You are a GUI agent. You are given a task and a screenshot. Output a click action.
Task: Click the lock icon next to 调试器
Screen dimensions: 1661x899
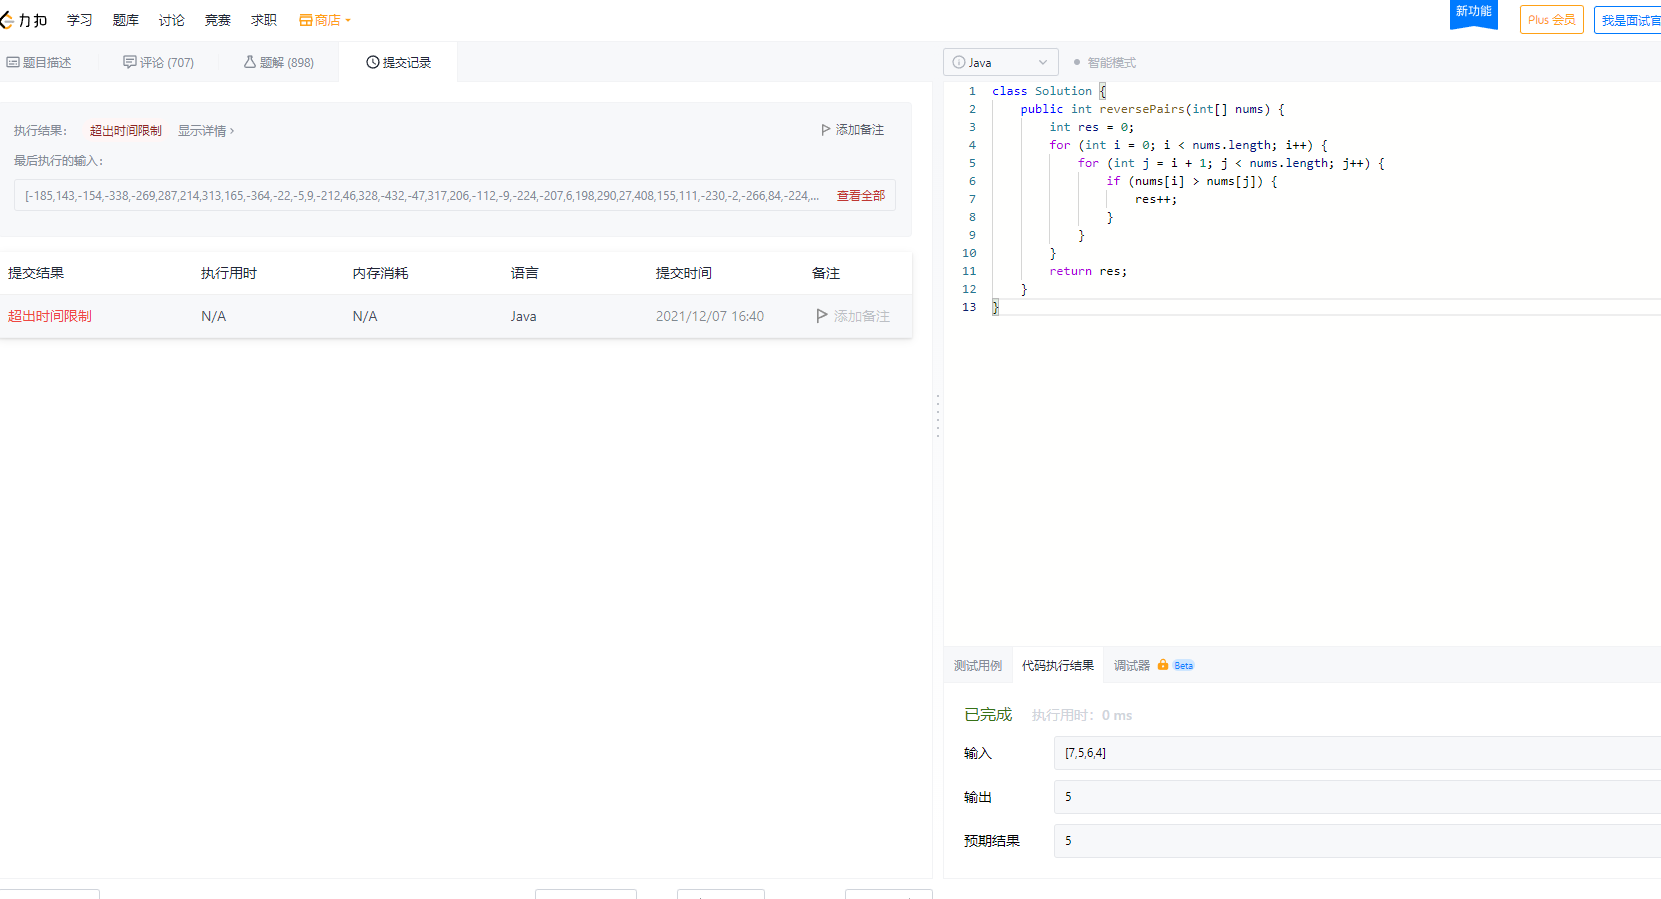1163,665
